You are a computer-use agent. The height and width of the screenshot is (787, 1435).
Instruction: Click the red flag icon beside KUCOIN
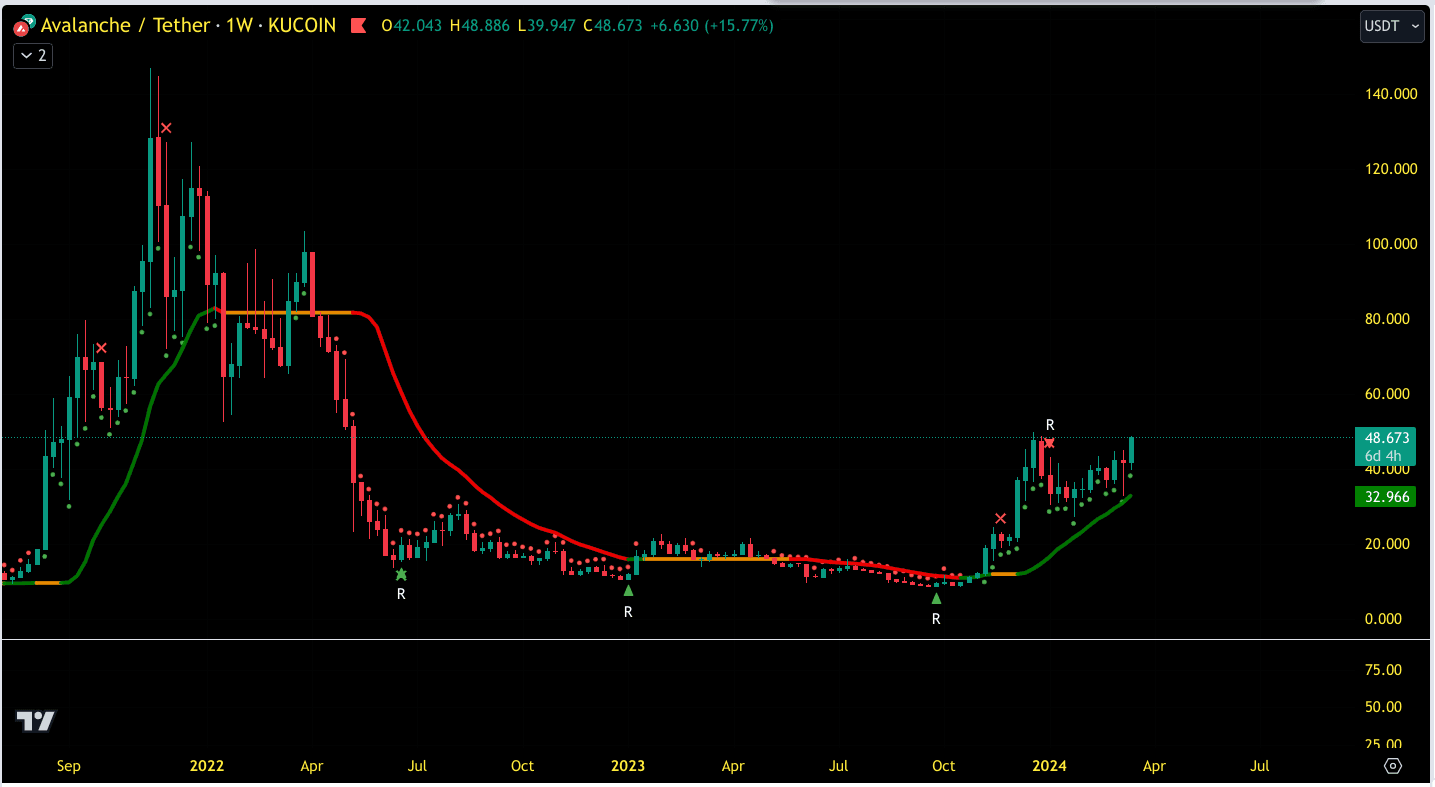(x=358, y=26)
